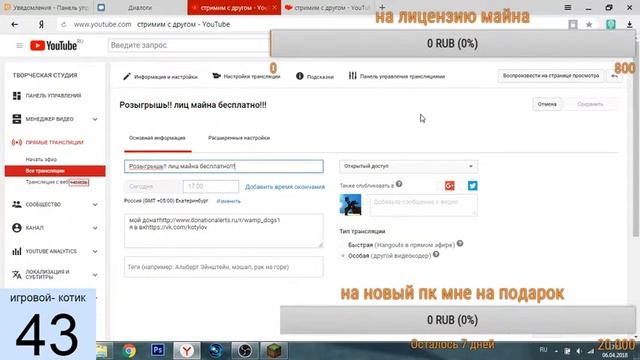Click Воспроизвести на странице просмотра button
Image resolution: width=640 pixels, height=360 pixels.
click(551, 76)
